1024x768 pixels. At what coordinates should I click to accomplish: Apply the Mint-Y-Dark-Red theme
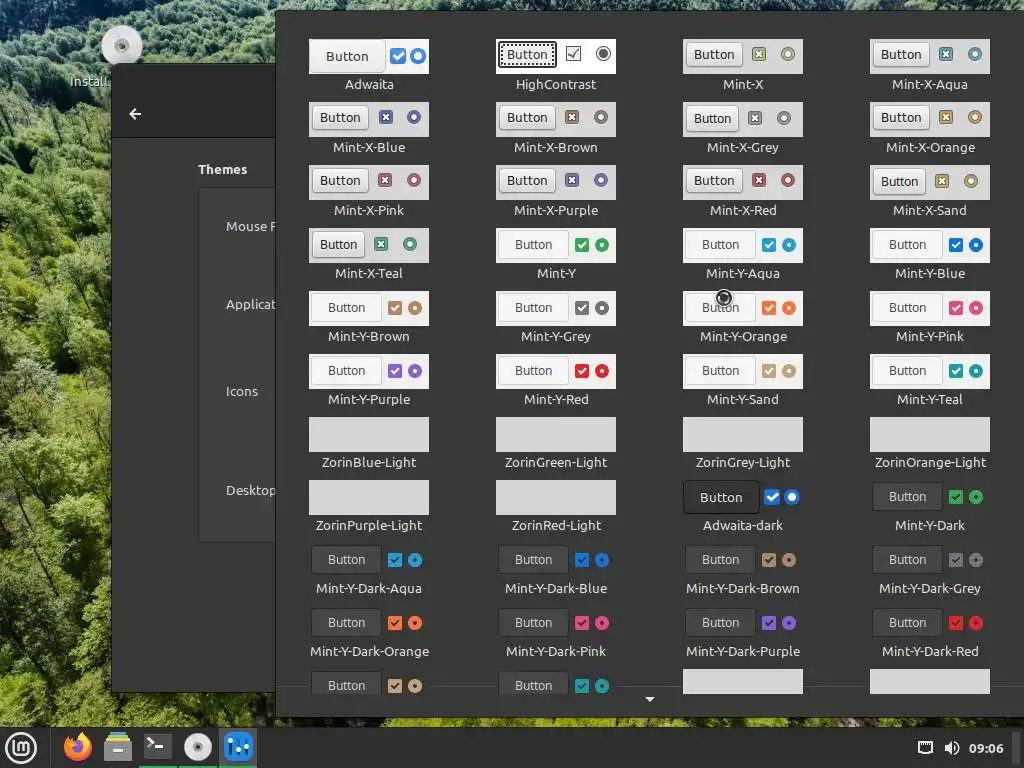pyautogui.click(x=930, y=633)
